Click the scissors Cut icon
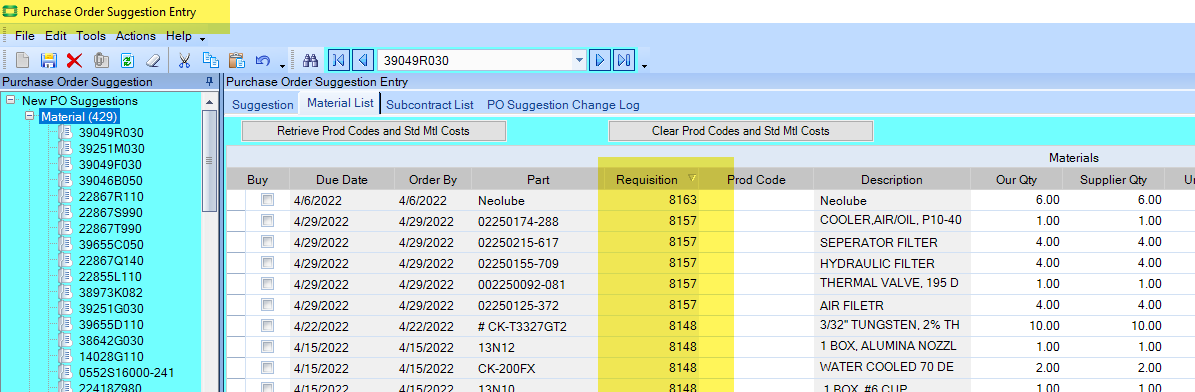 (184, 60)
